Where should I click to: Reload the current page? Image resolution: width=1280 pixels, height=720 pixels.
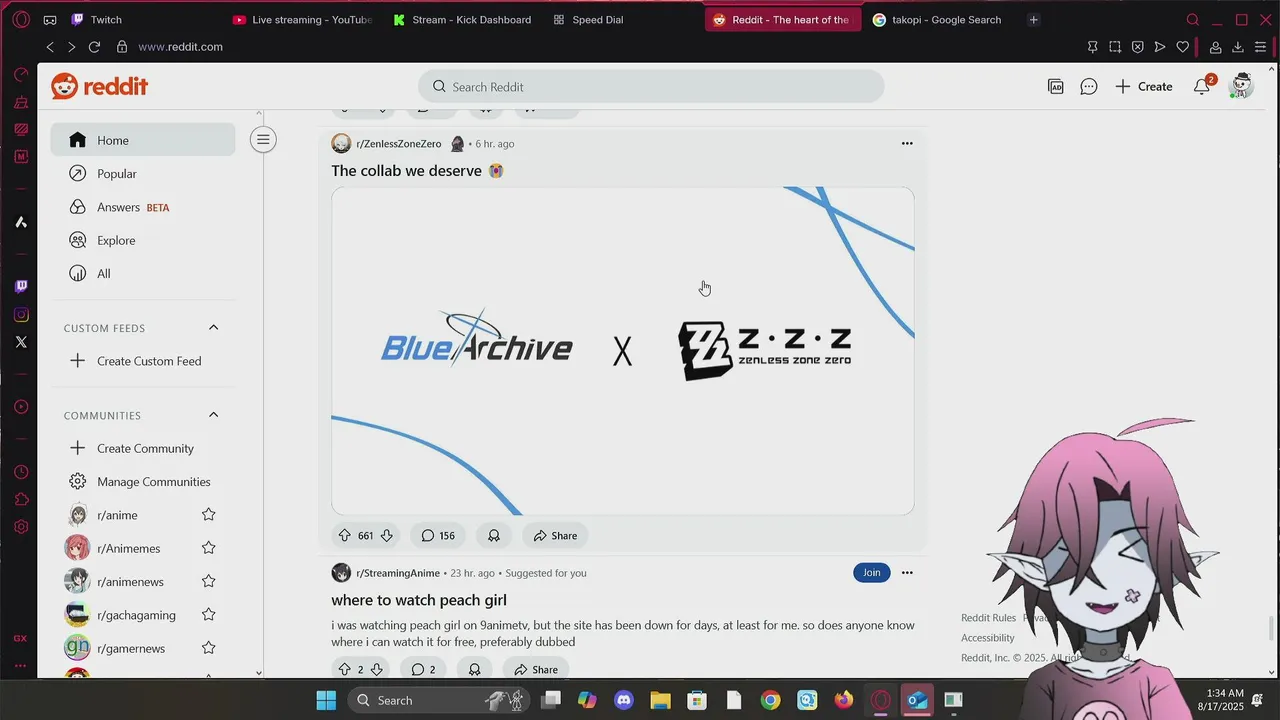(x=94, y=47)
